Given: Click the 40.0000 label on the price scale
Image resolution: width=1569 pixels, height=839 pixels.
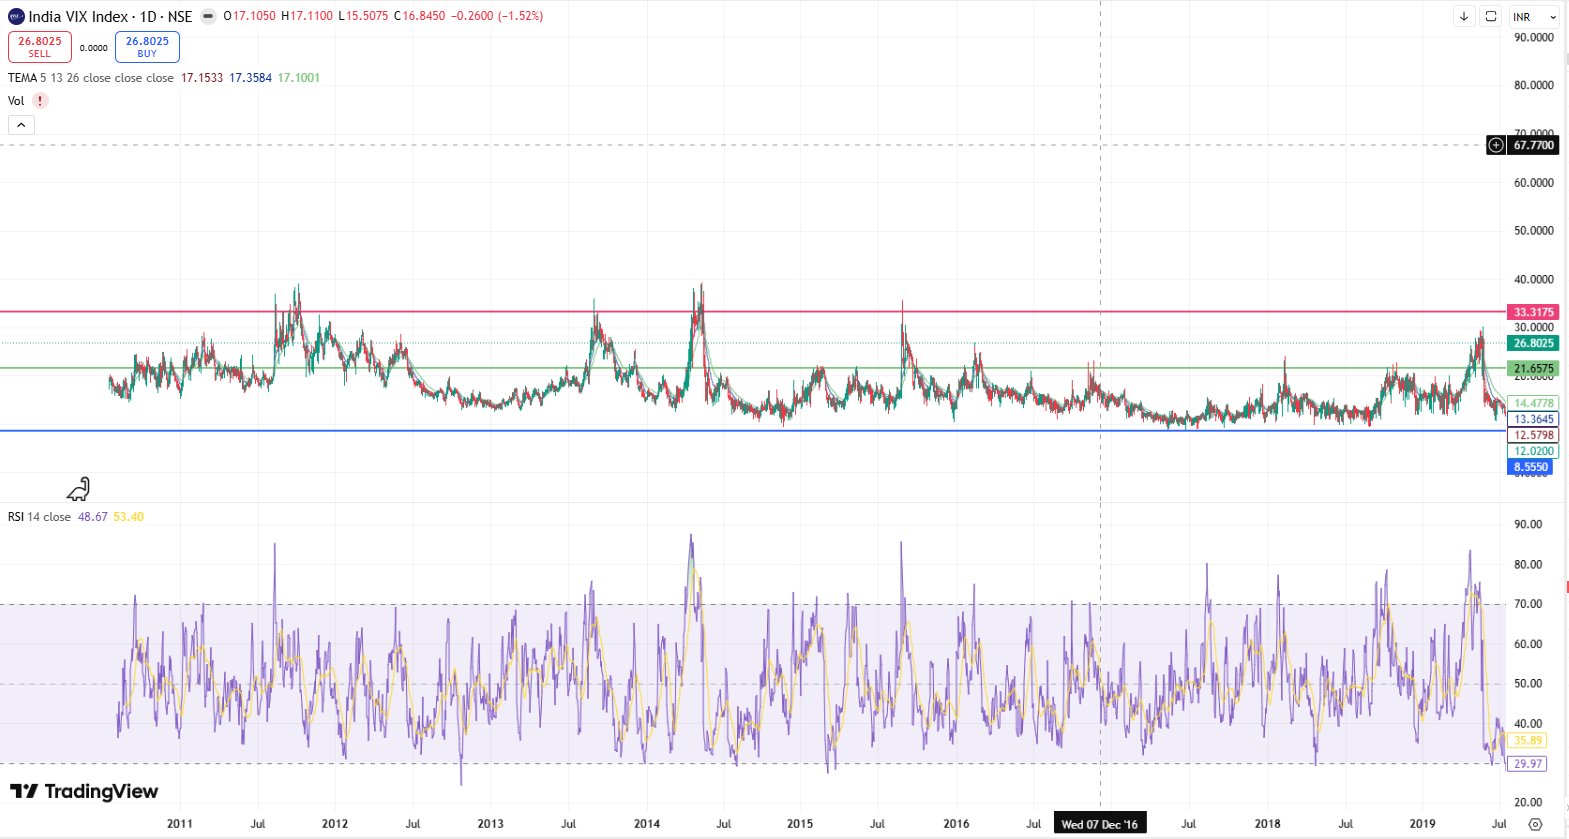Looking at the screenshot, I should coord(1534,280).
